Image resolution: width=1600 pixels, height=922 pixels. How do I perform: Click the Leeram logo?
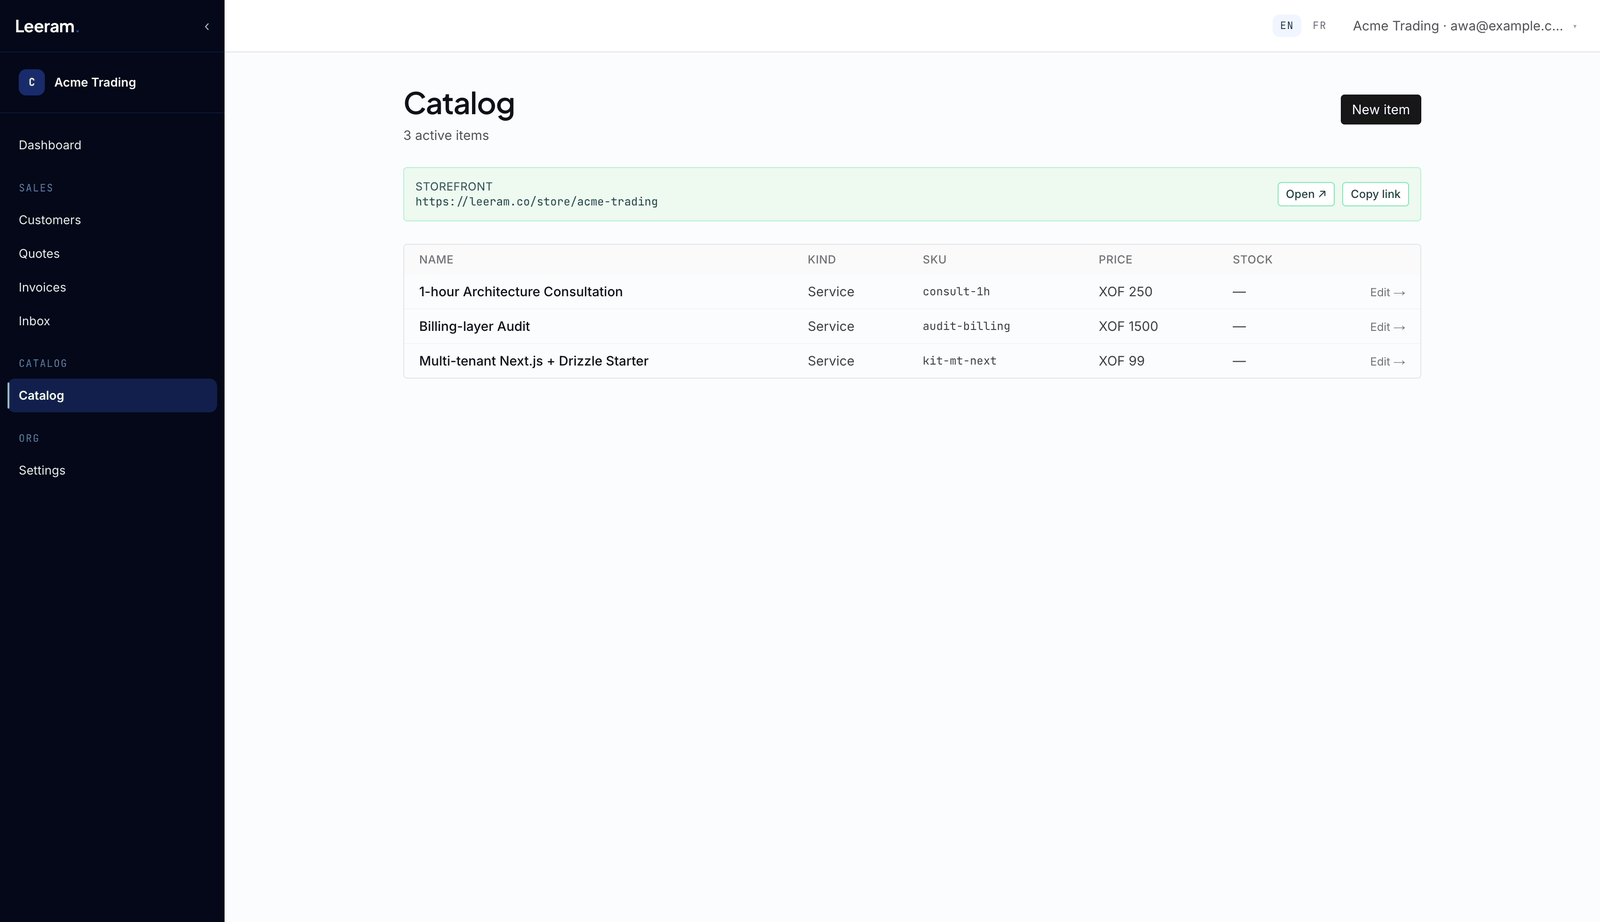(x=45, y=27)
